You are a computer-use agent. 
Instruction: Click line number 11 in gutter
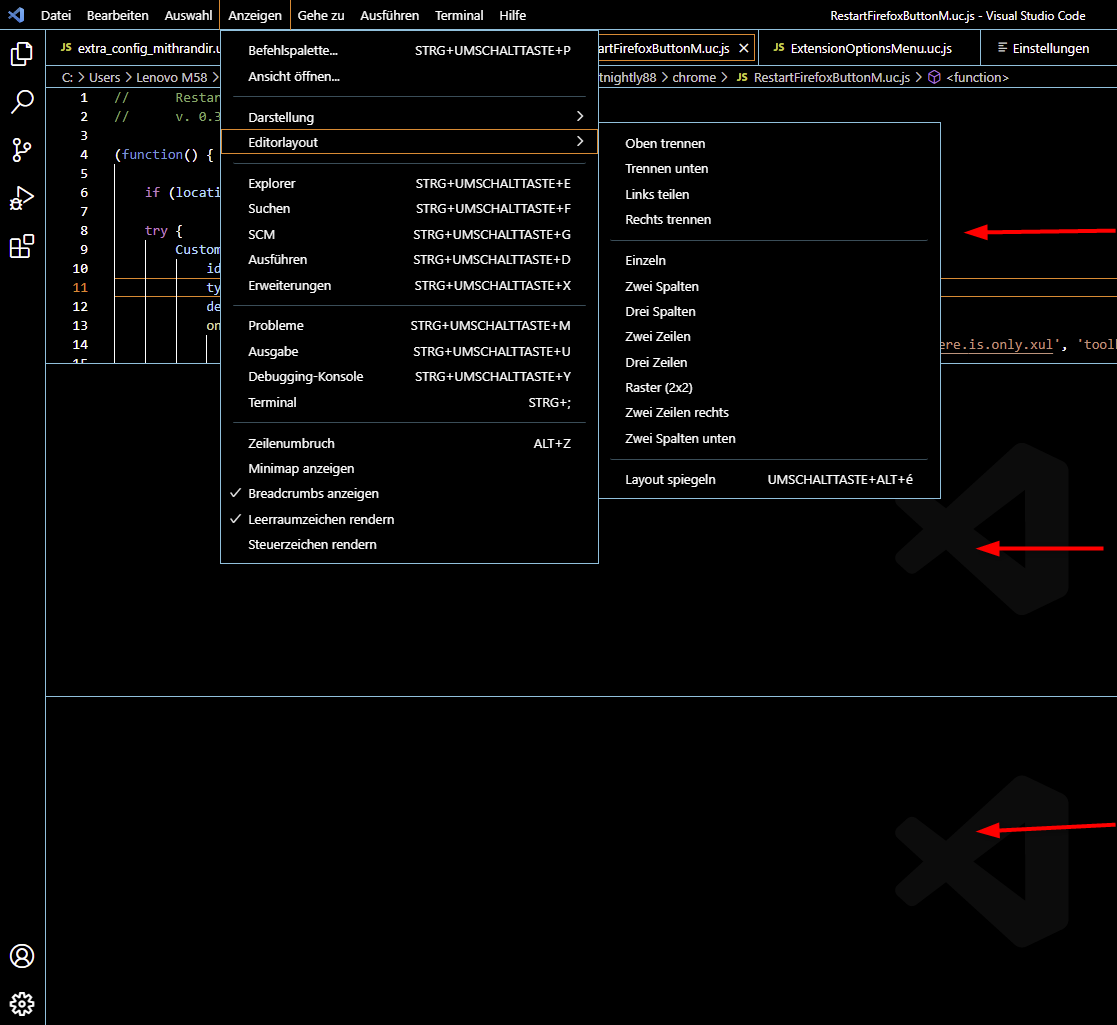(x=80, y=287)
